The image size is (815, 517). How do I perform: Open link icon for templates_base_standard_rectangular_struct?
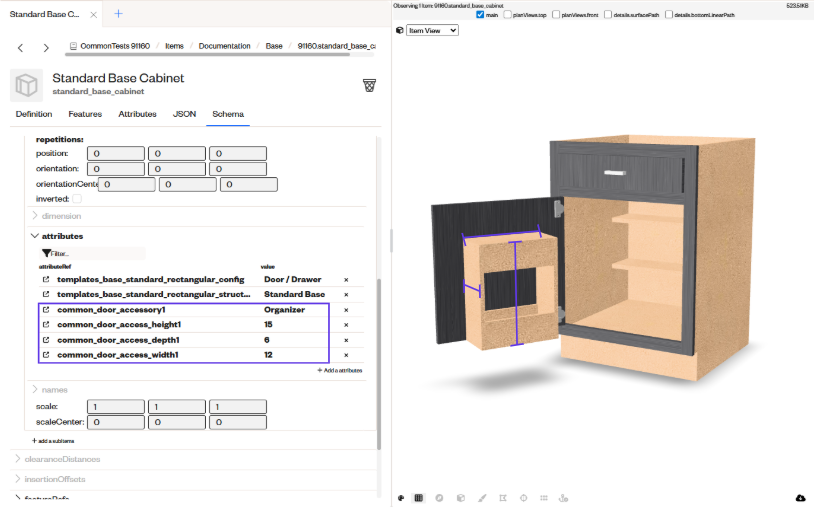46,294
